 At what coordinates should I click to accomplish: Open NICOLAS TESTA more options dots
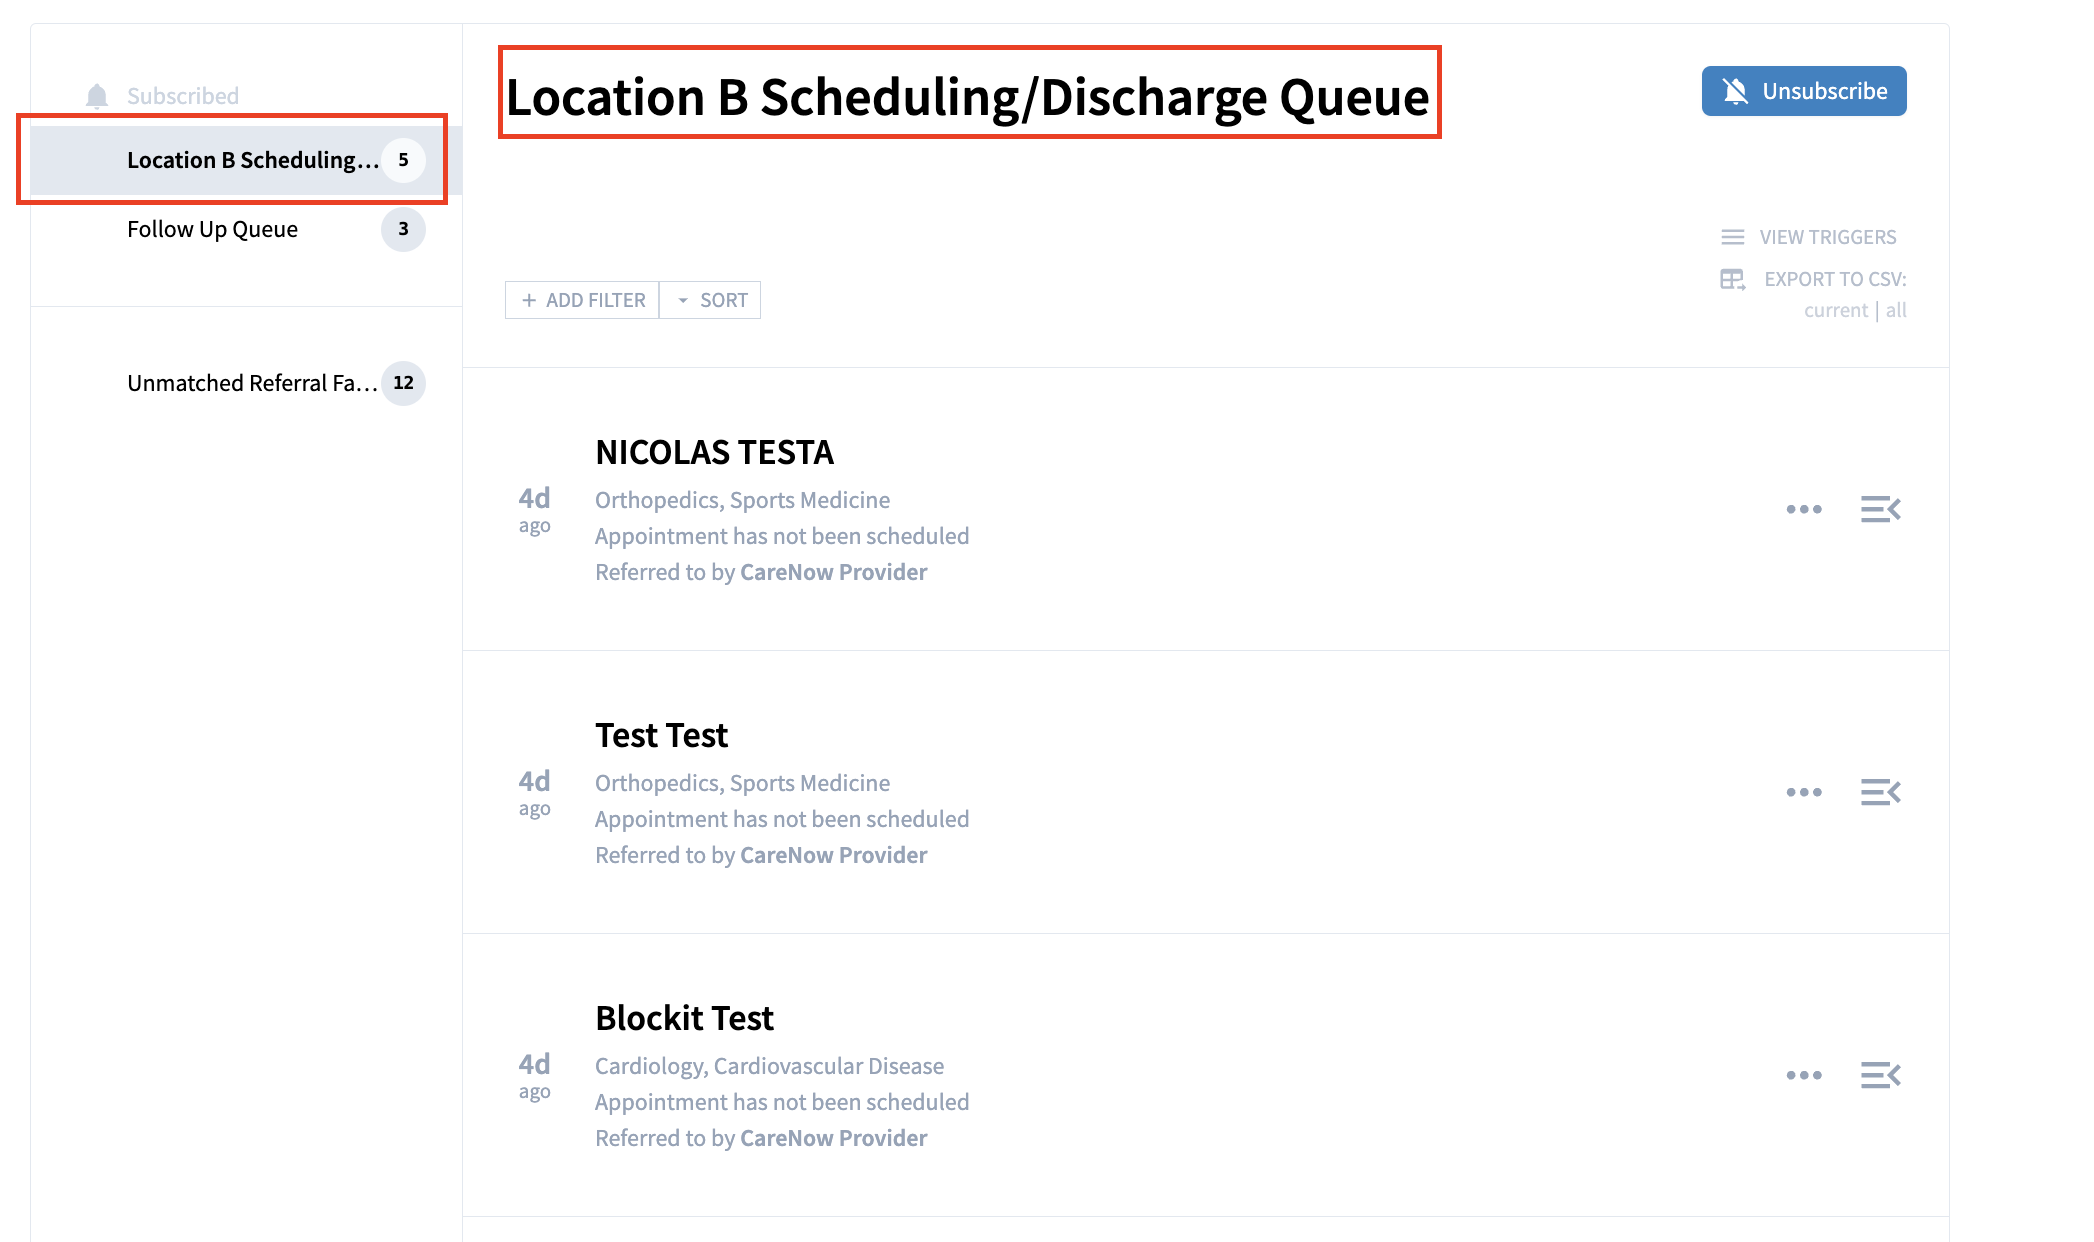coord(1804,509)
